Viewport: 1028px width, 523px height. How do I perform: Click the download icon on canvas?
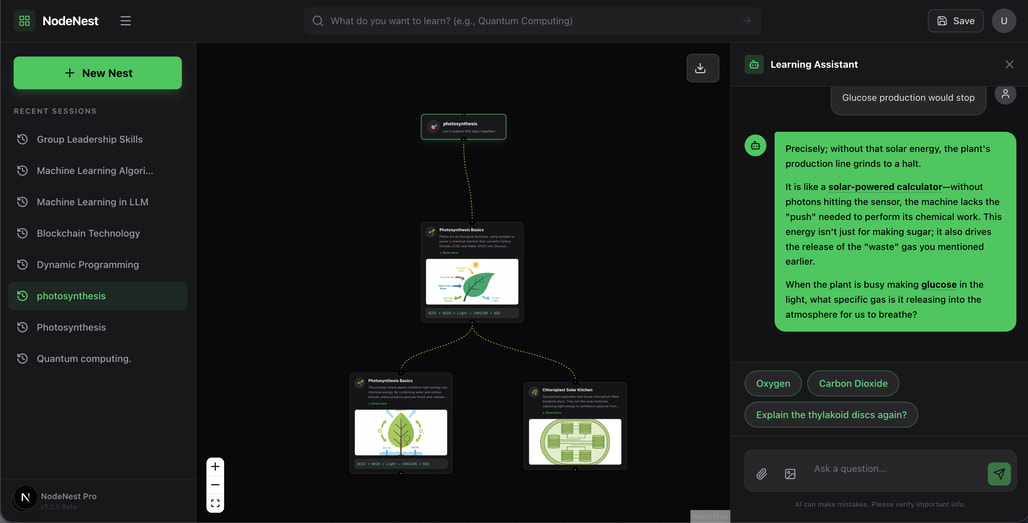(701, 68)
